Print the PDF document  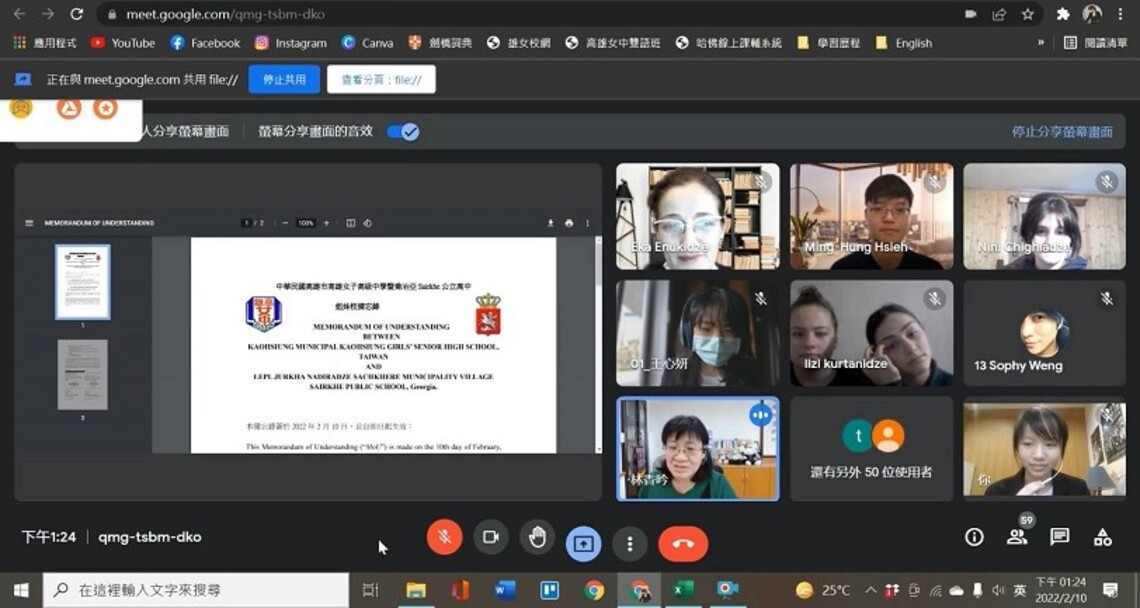569,223
